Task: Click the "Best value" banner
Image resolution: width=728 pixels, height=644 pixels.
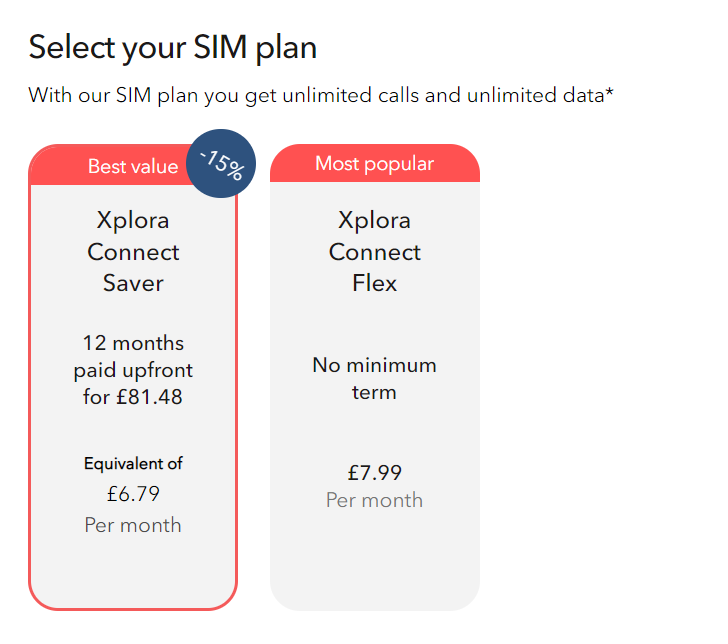Action: 132,166
